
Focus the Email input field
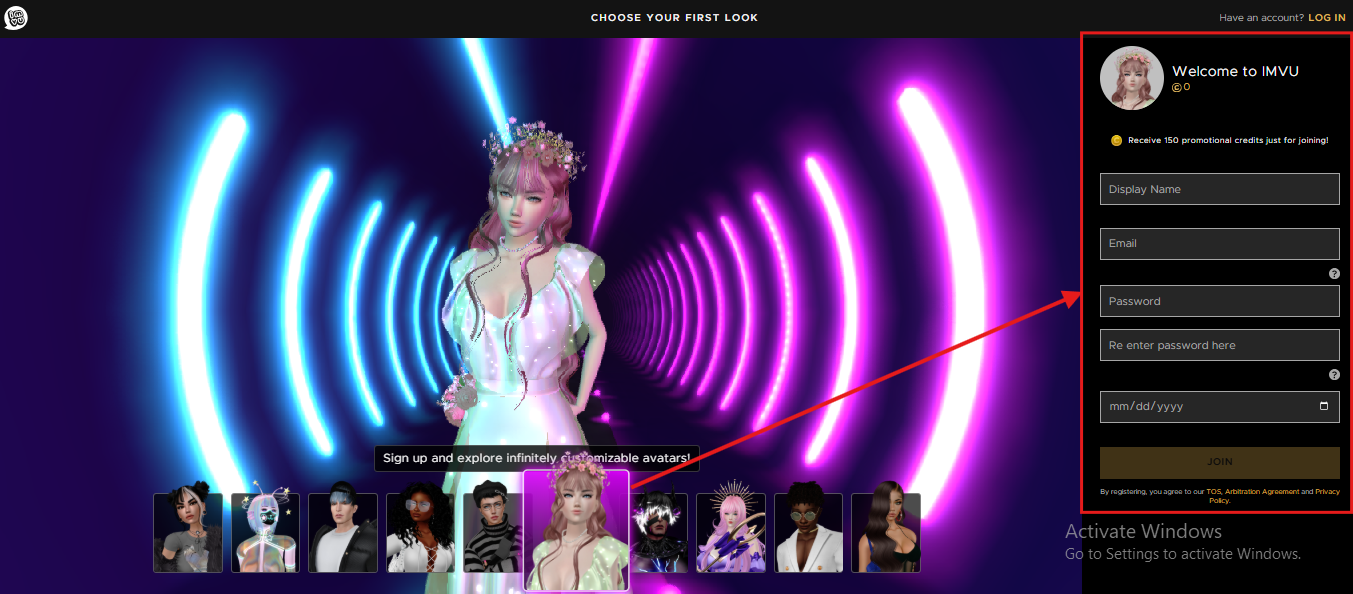point(1219,243)
